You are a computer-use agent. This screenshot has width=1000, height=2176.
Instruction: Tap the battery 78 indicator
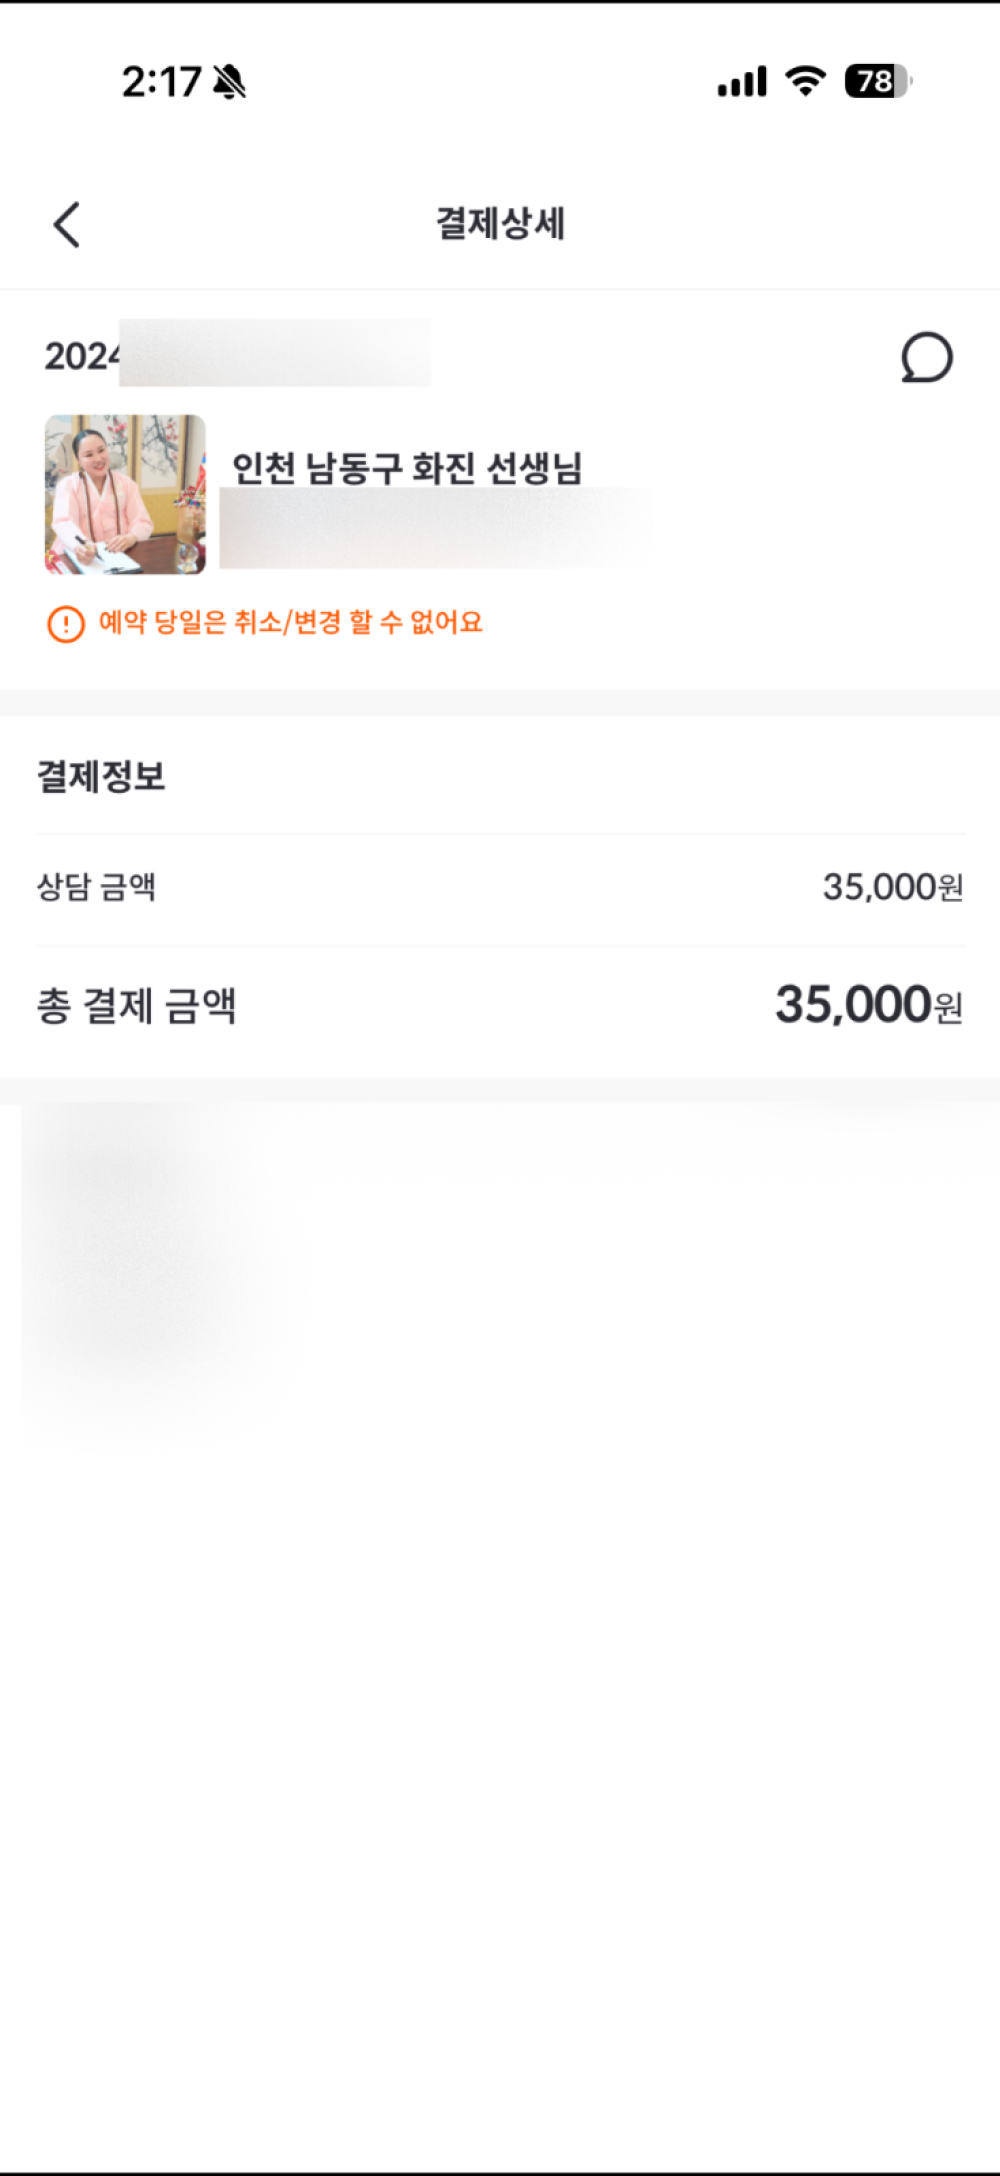[878, 81]
